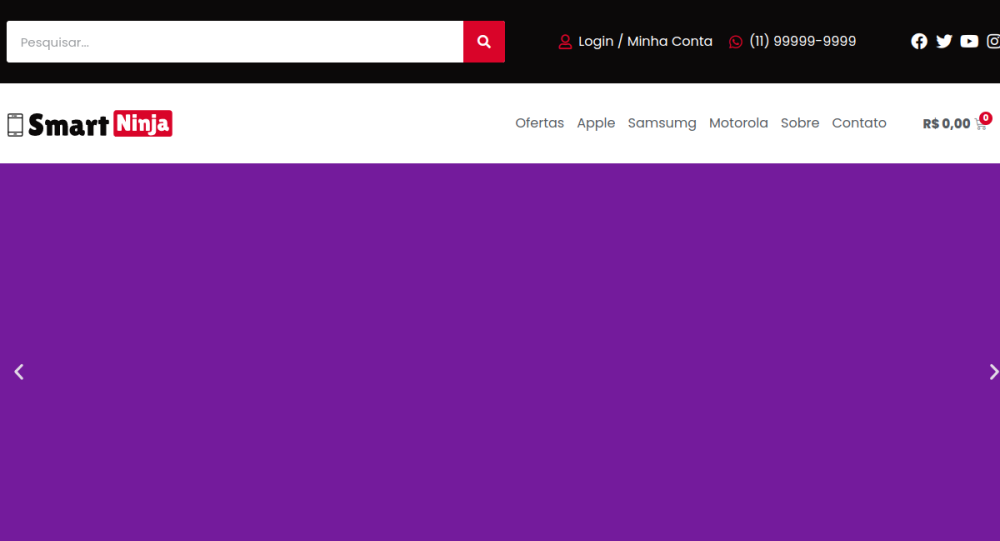The height and width of the screenshot is (541, 1000).
Task: Click the red search magnifier button
Action: tap(483, 41)
